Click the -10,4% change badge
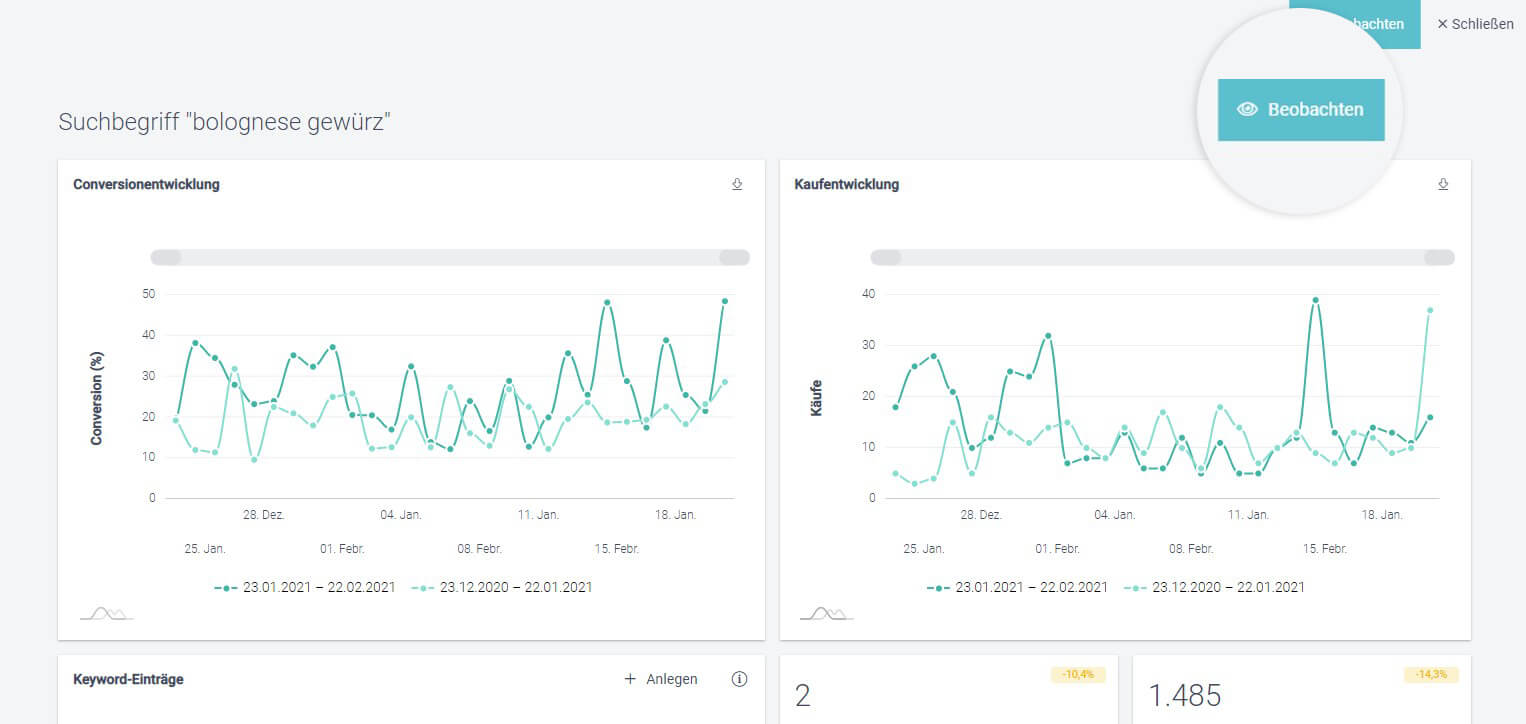The image size is (1526, 724). pos(1075,674)
